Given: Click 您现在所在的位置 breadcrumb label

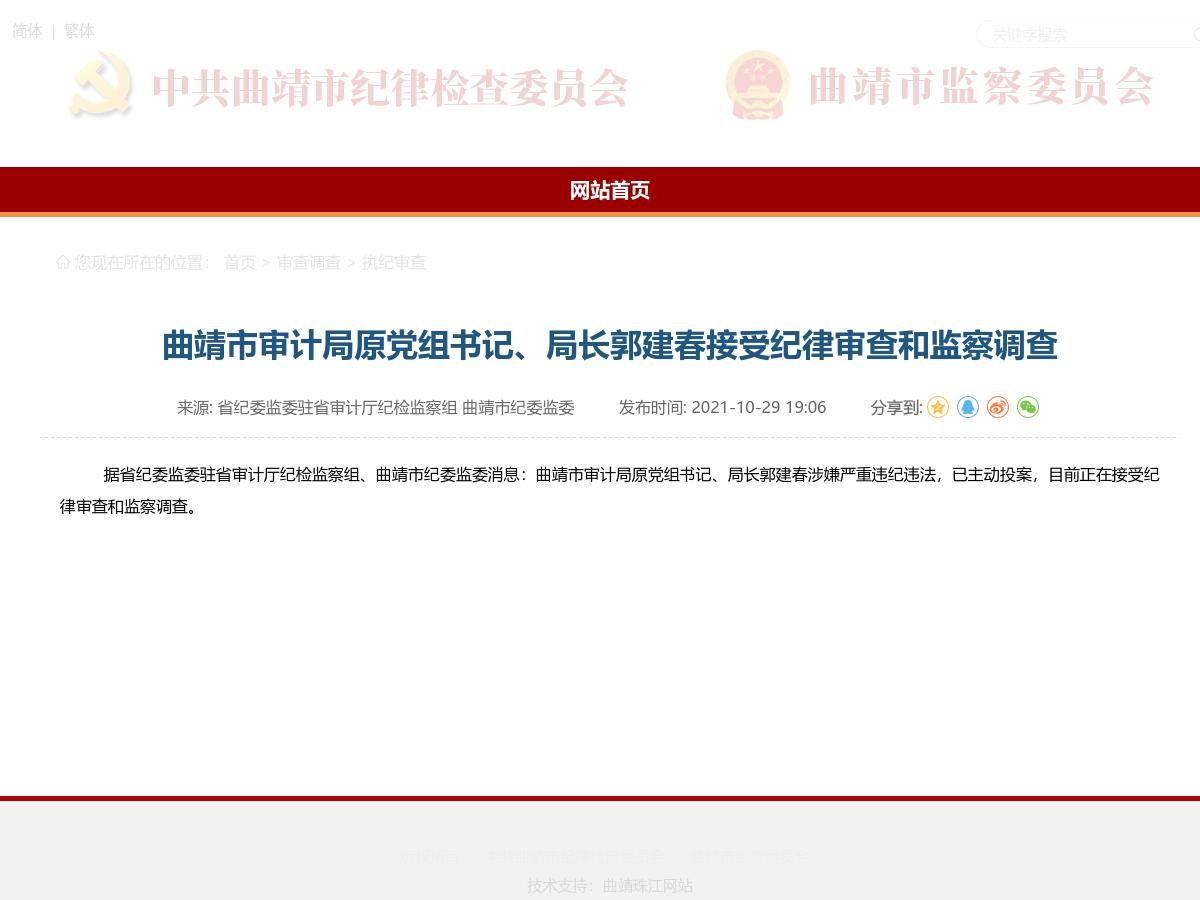Looking at the screenshot, I should [142, 262].
